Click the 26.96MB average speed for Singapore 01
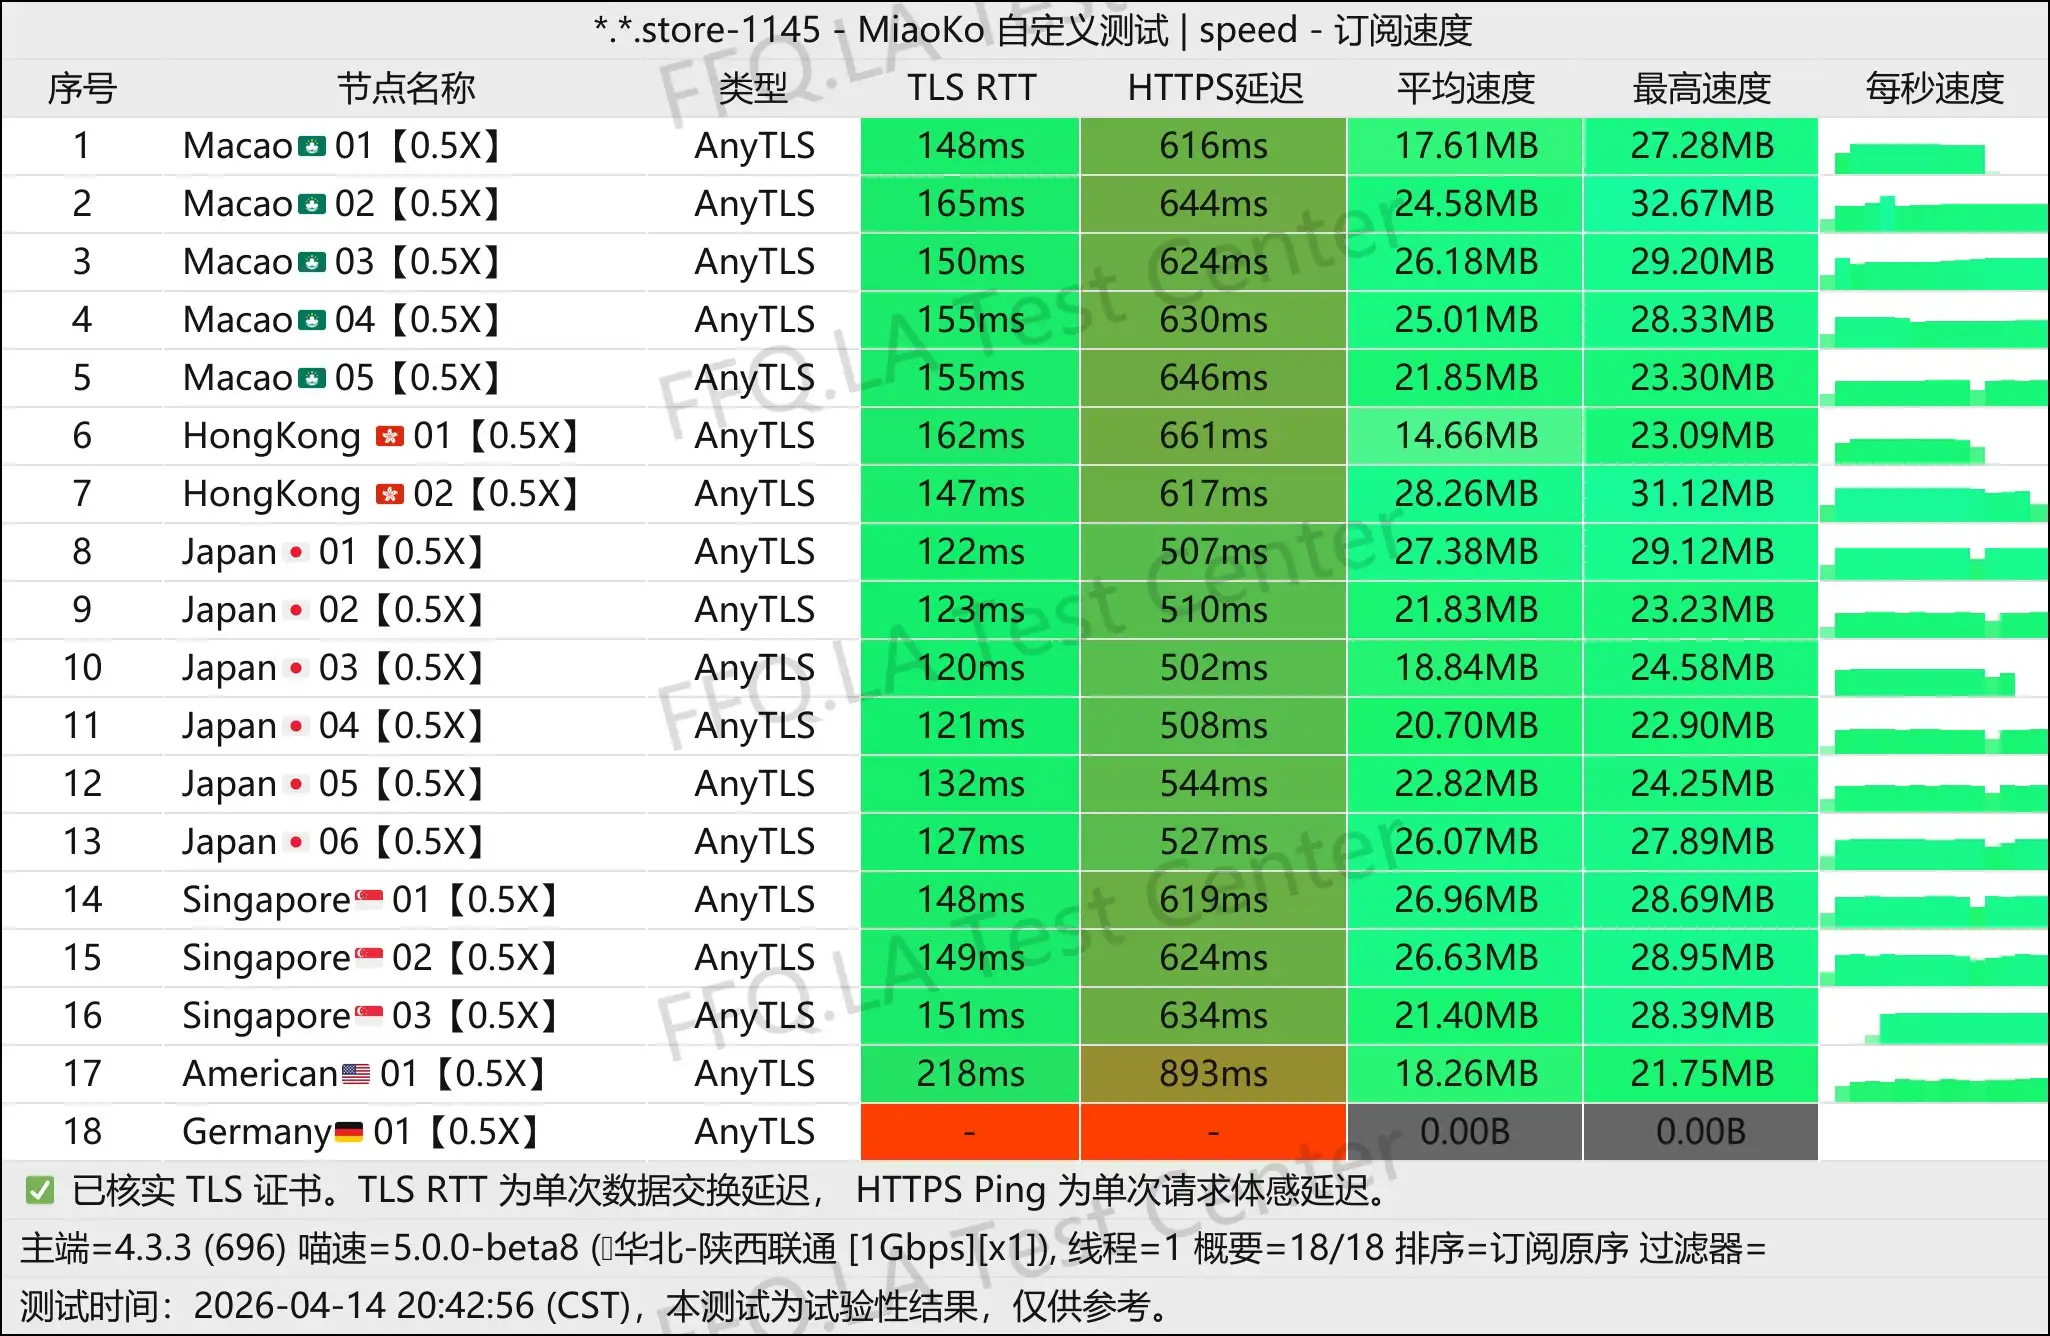 tap(1465, 901)
